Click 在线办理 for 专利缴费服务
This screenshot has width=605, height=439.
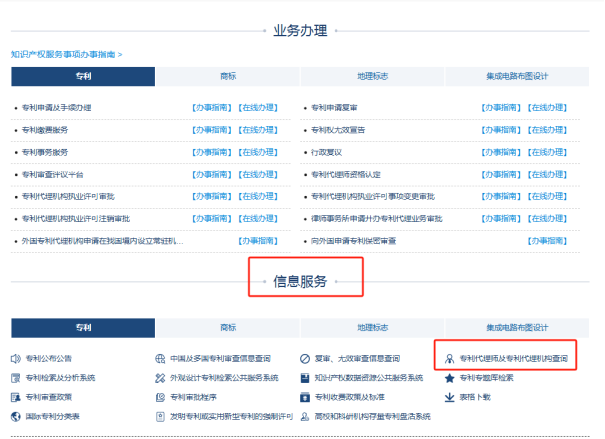(257, 129)
